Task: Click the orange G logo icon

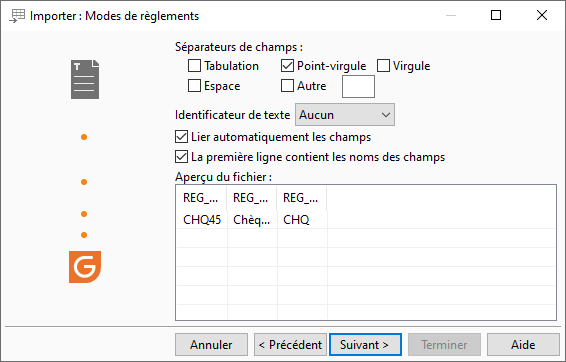Action: [x=85, y=267]
